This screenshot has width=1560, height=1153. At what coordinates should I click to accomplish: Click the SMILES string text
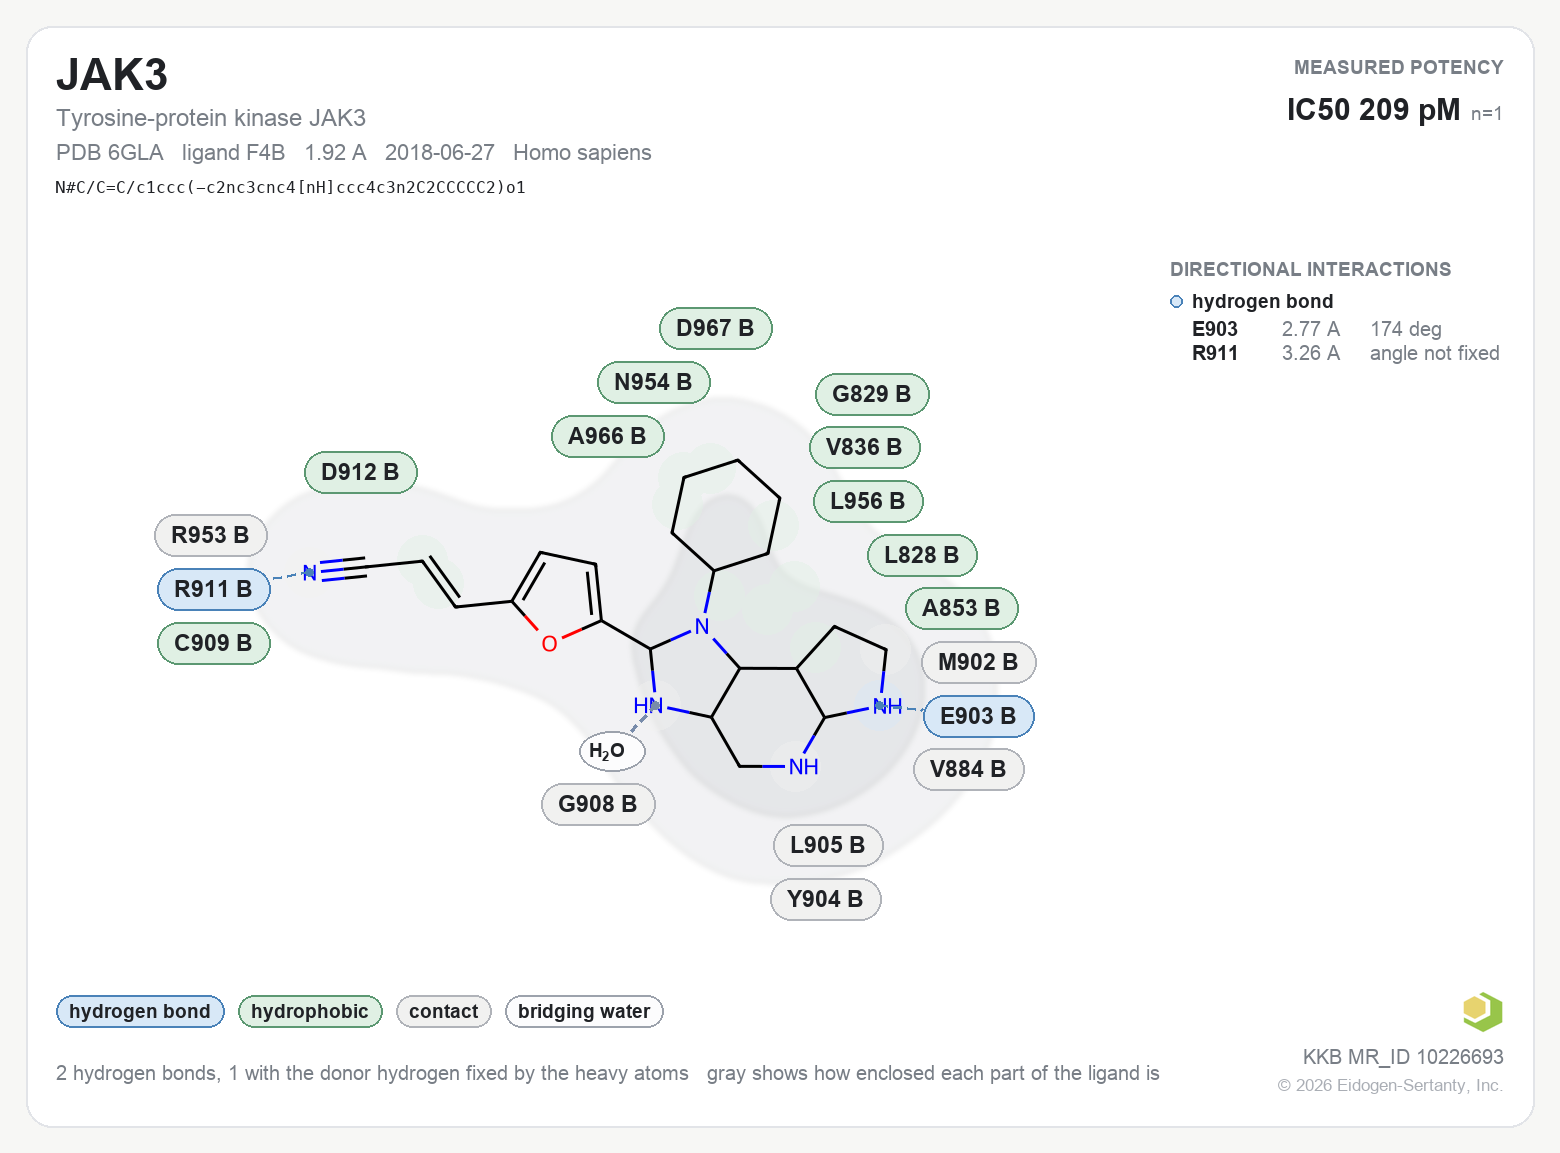coord(291,187)
